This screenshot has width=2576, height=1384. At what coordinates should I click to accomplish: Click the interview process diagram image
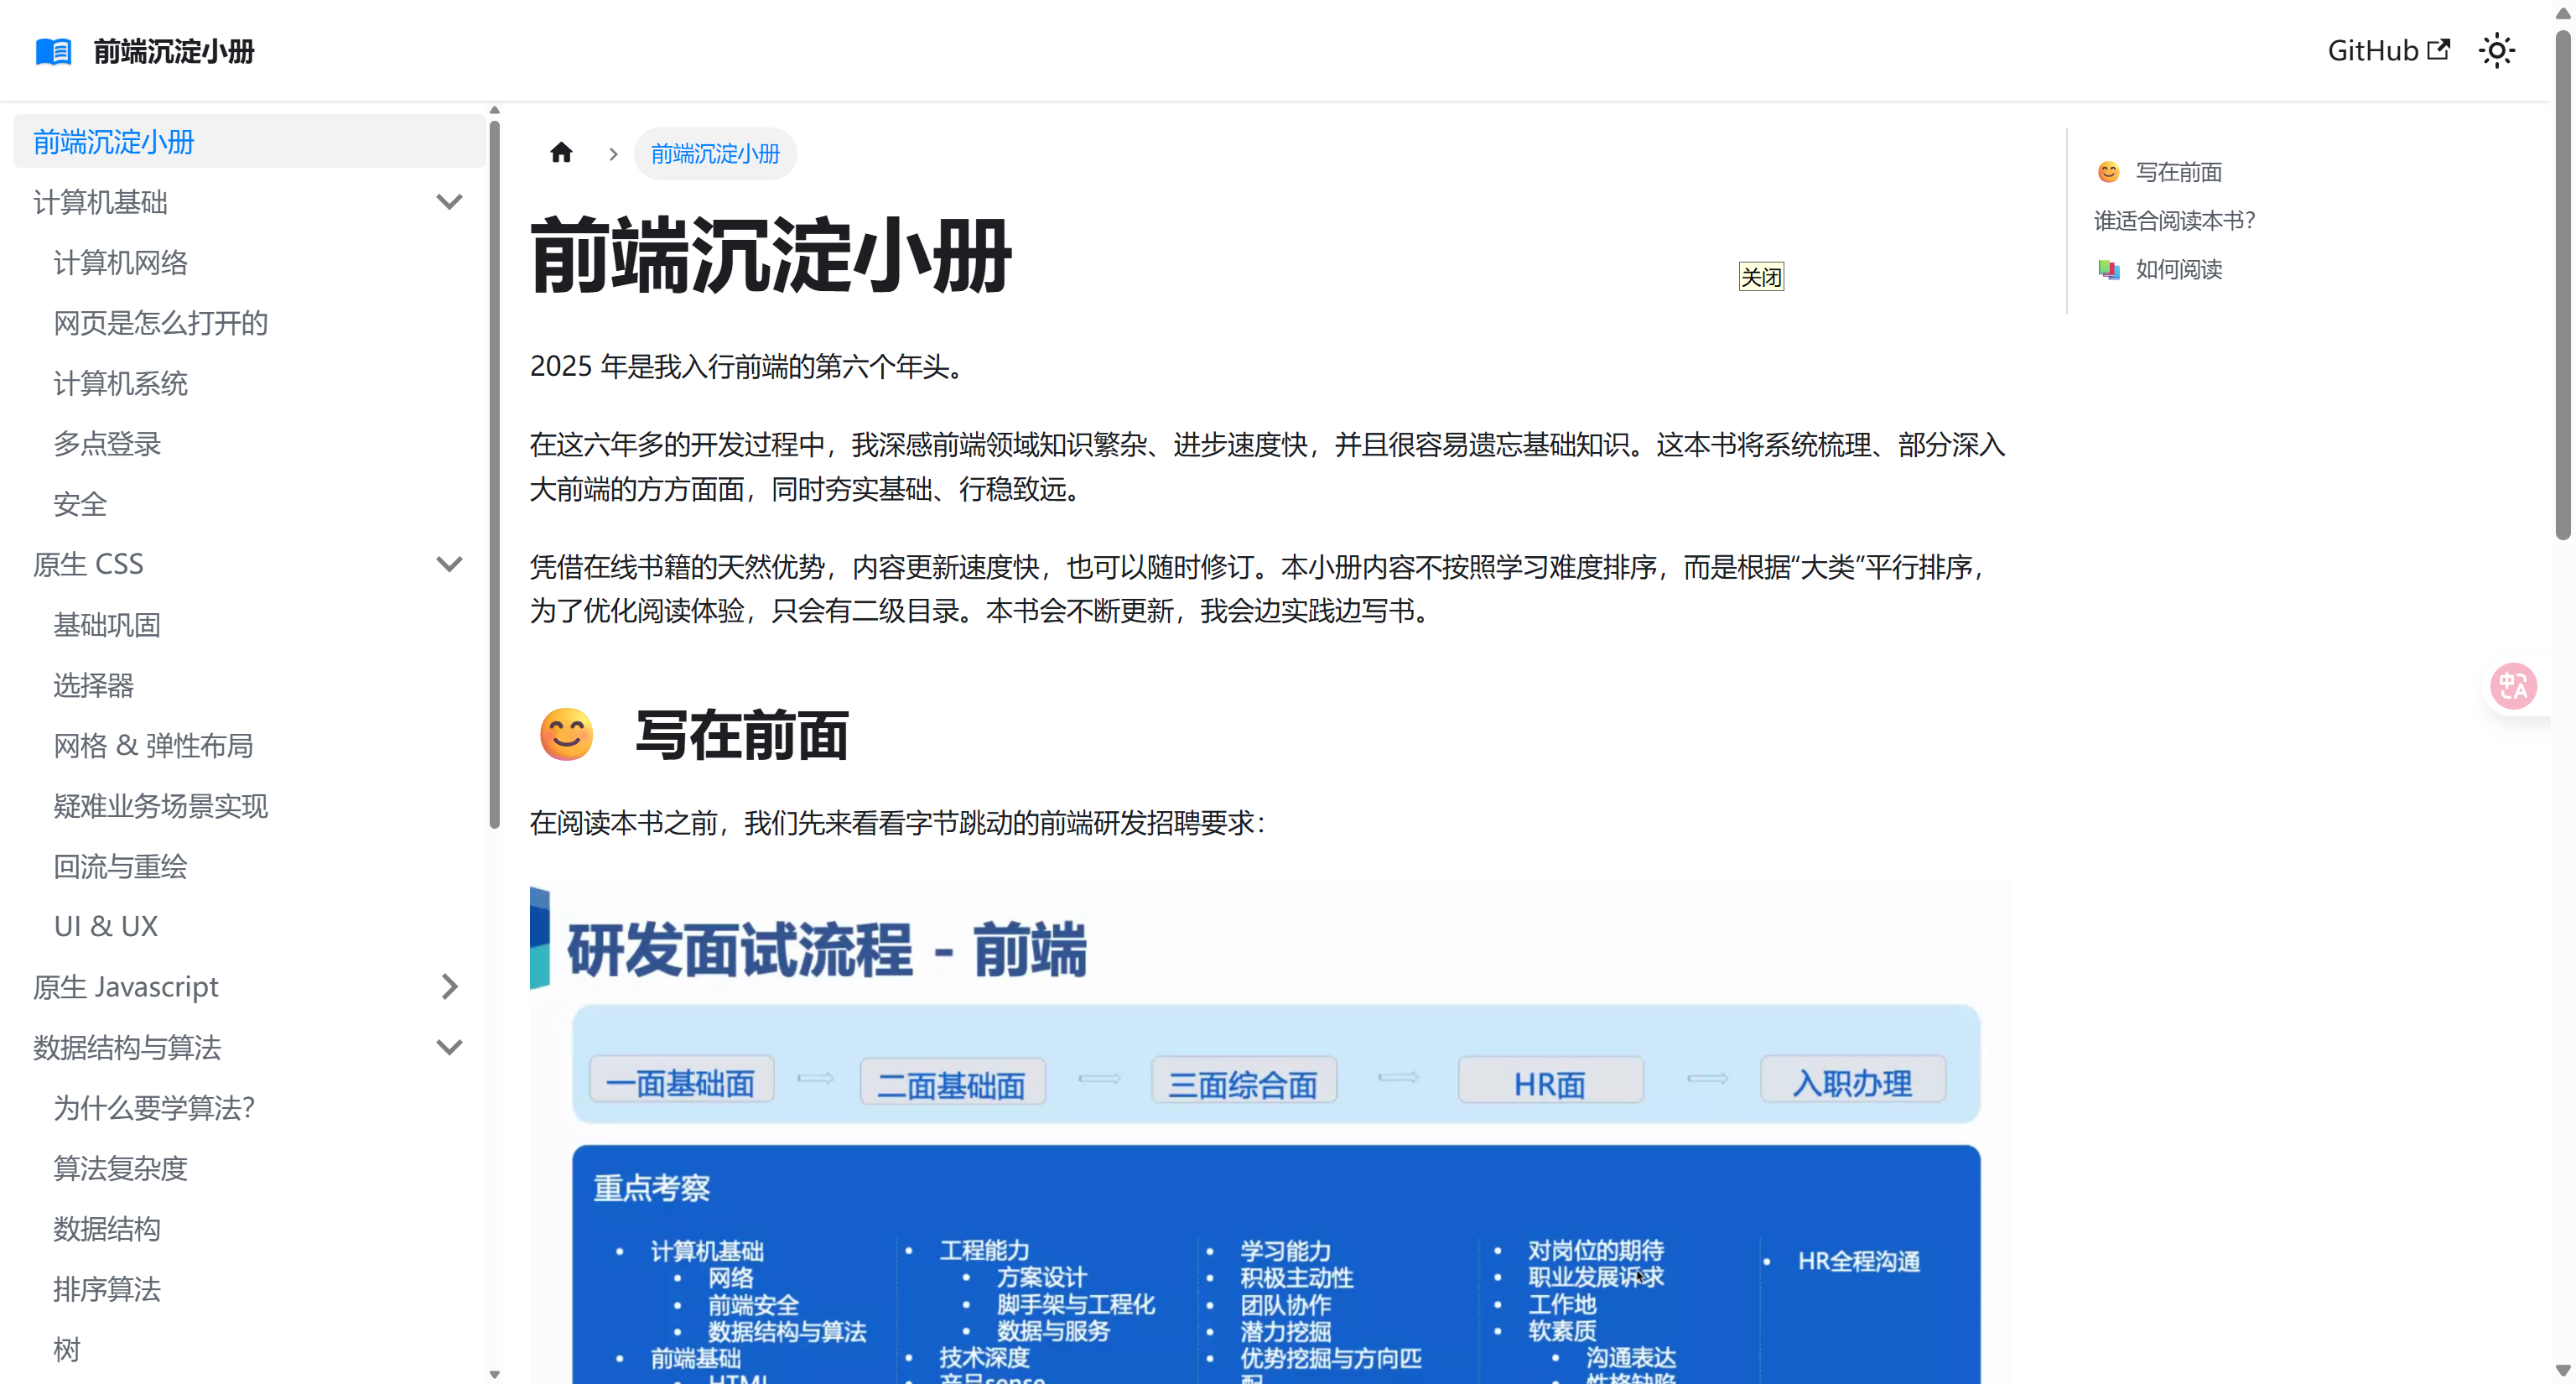[1270, 1130]
